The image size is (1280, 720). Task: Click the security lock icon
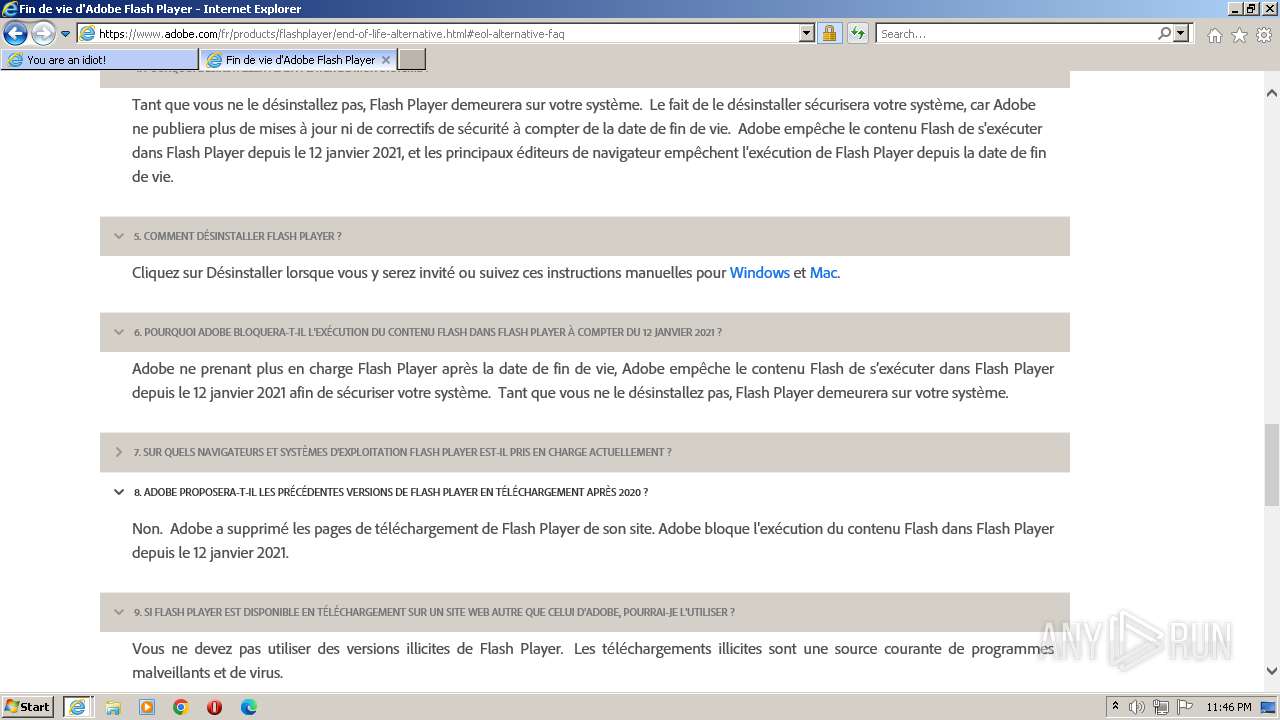click(x=829, y=33)
